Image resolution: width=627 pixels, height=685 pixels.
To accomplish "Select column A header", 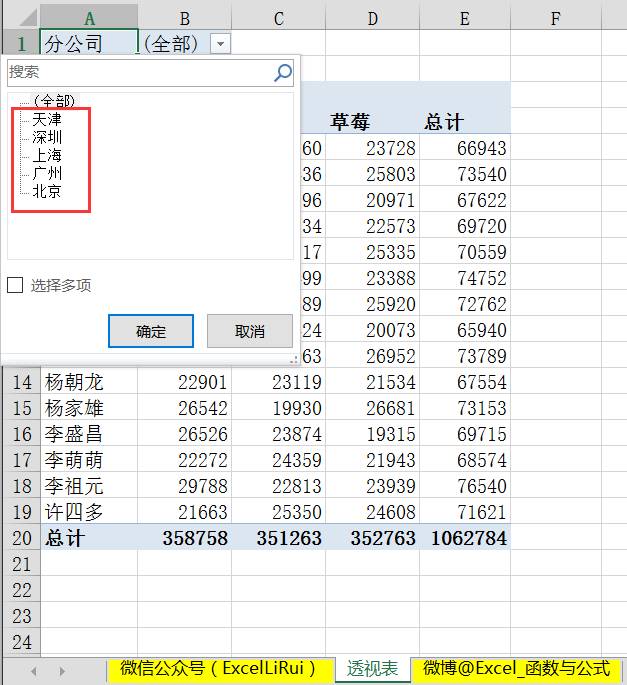I will (89, 18).
